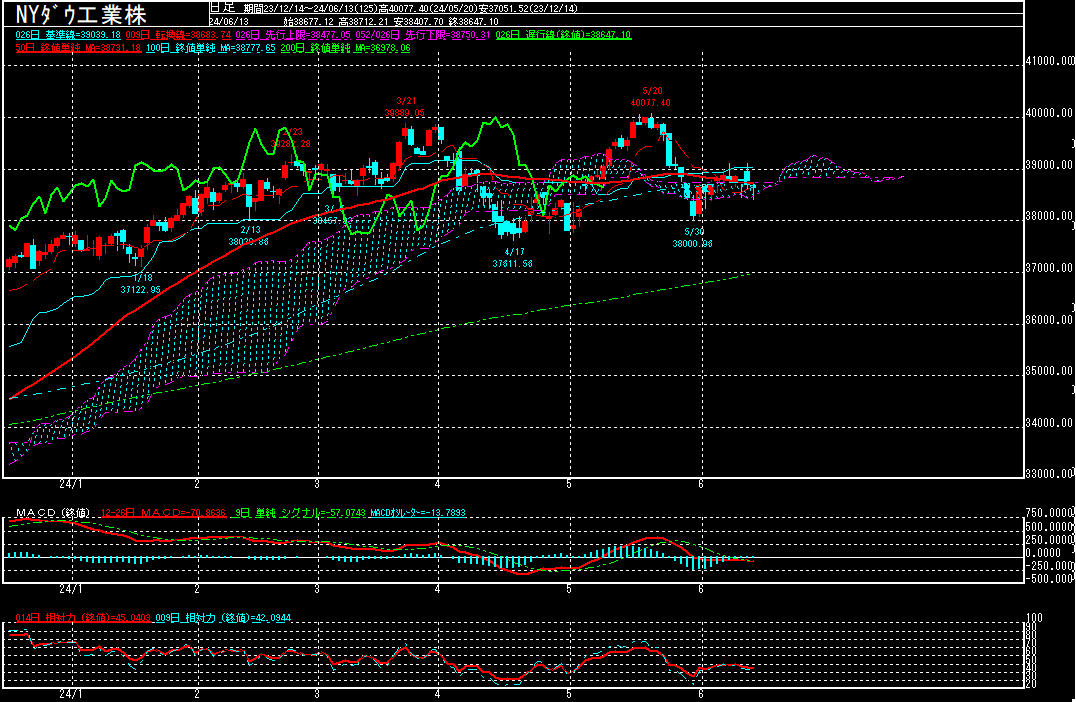Viewport: 1076px width, 702px height.
Task: Click the 9日 単純 シグナル=-57.0743 legend
Action: [x=300, y=513]
